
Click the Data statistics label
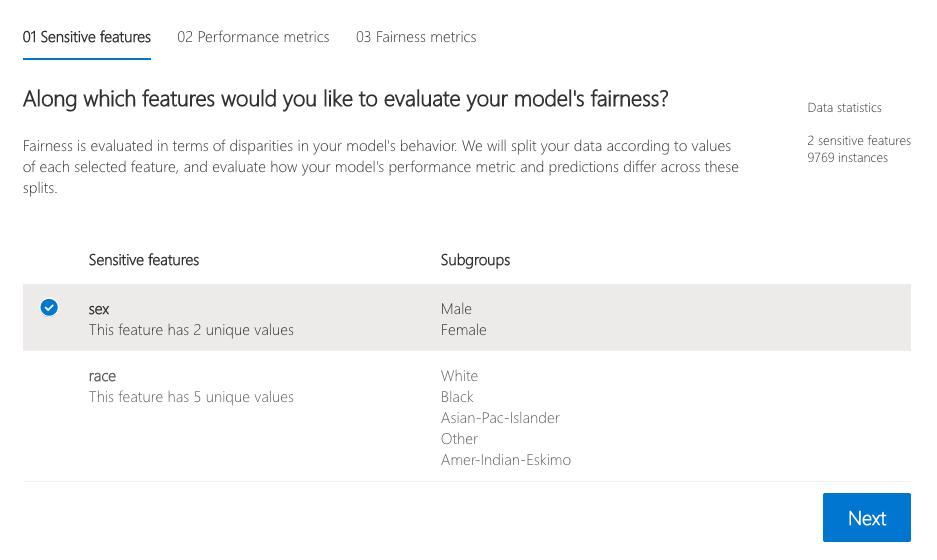pyautogui.click(x=844, y=108)
